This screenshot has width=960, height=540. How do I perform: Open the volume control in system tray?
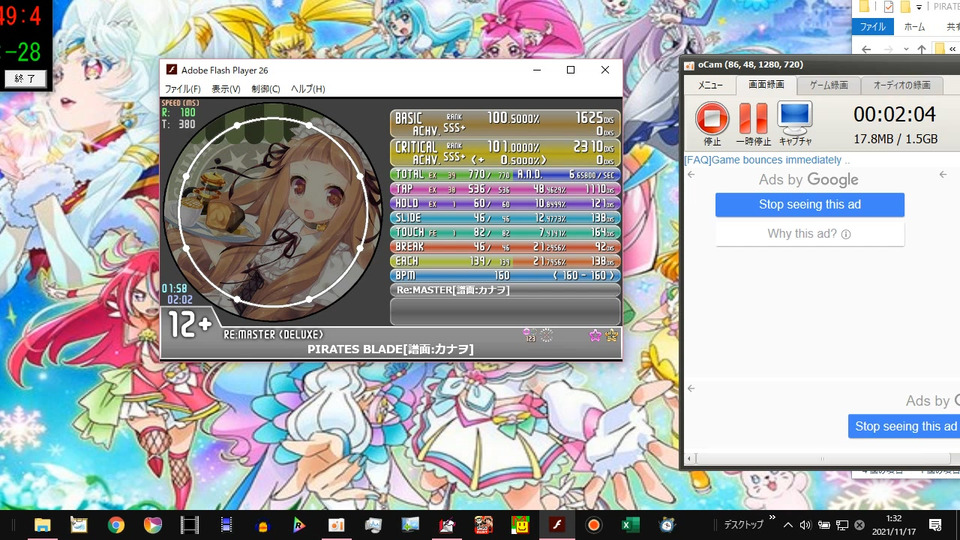pos(806,525)
